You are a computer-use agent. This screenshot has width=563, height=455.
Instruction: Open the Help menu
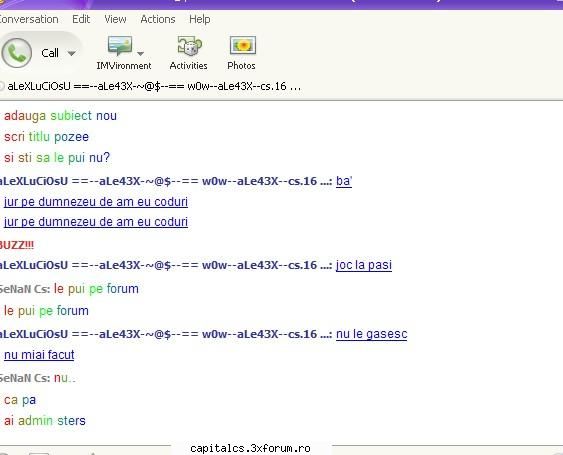pos(200,19)
